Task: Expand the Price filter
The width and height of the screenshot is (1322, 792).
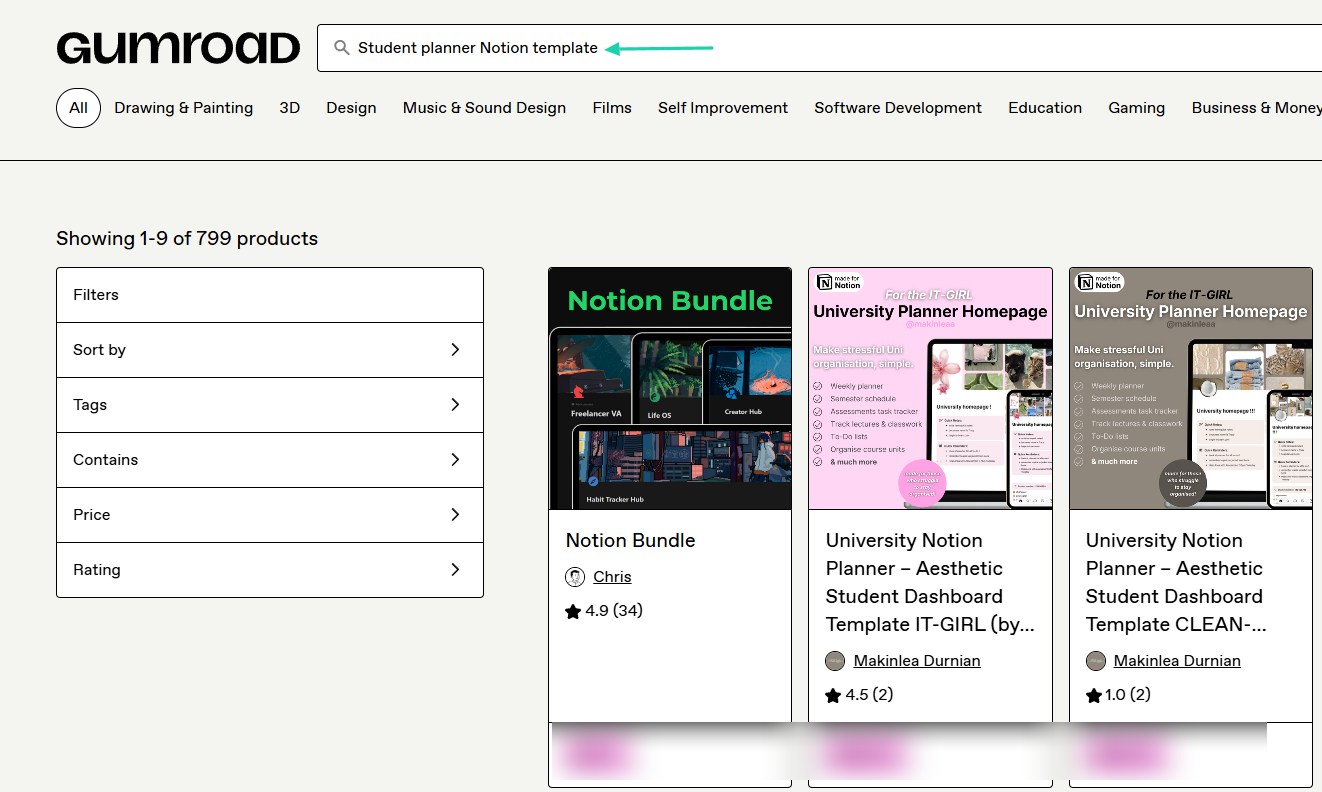Action: point(270,515)
